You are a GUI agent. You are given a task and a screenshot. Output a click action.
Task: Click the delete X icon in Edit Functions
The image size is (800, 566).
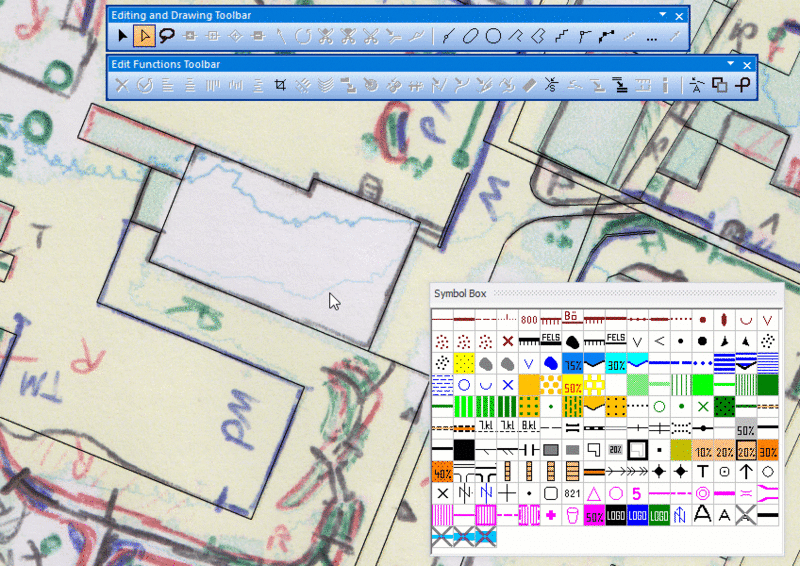[122, 85]
